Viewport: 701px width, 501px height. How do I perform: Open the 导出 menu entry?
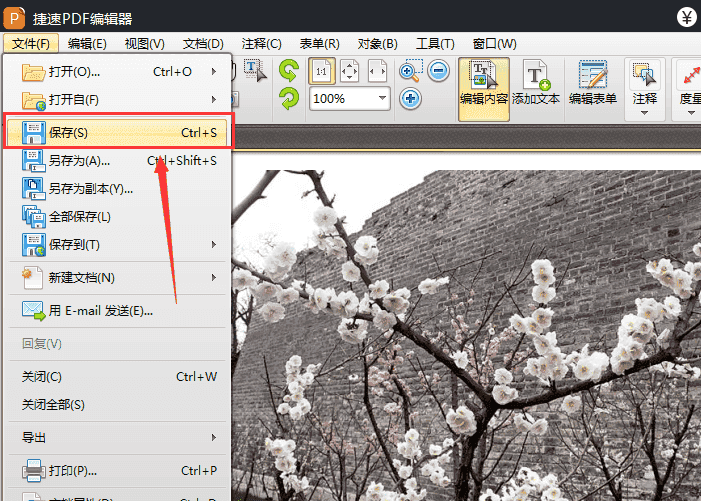(x=117, y=437)
